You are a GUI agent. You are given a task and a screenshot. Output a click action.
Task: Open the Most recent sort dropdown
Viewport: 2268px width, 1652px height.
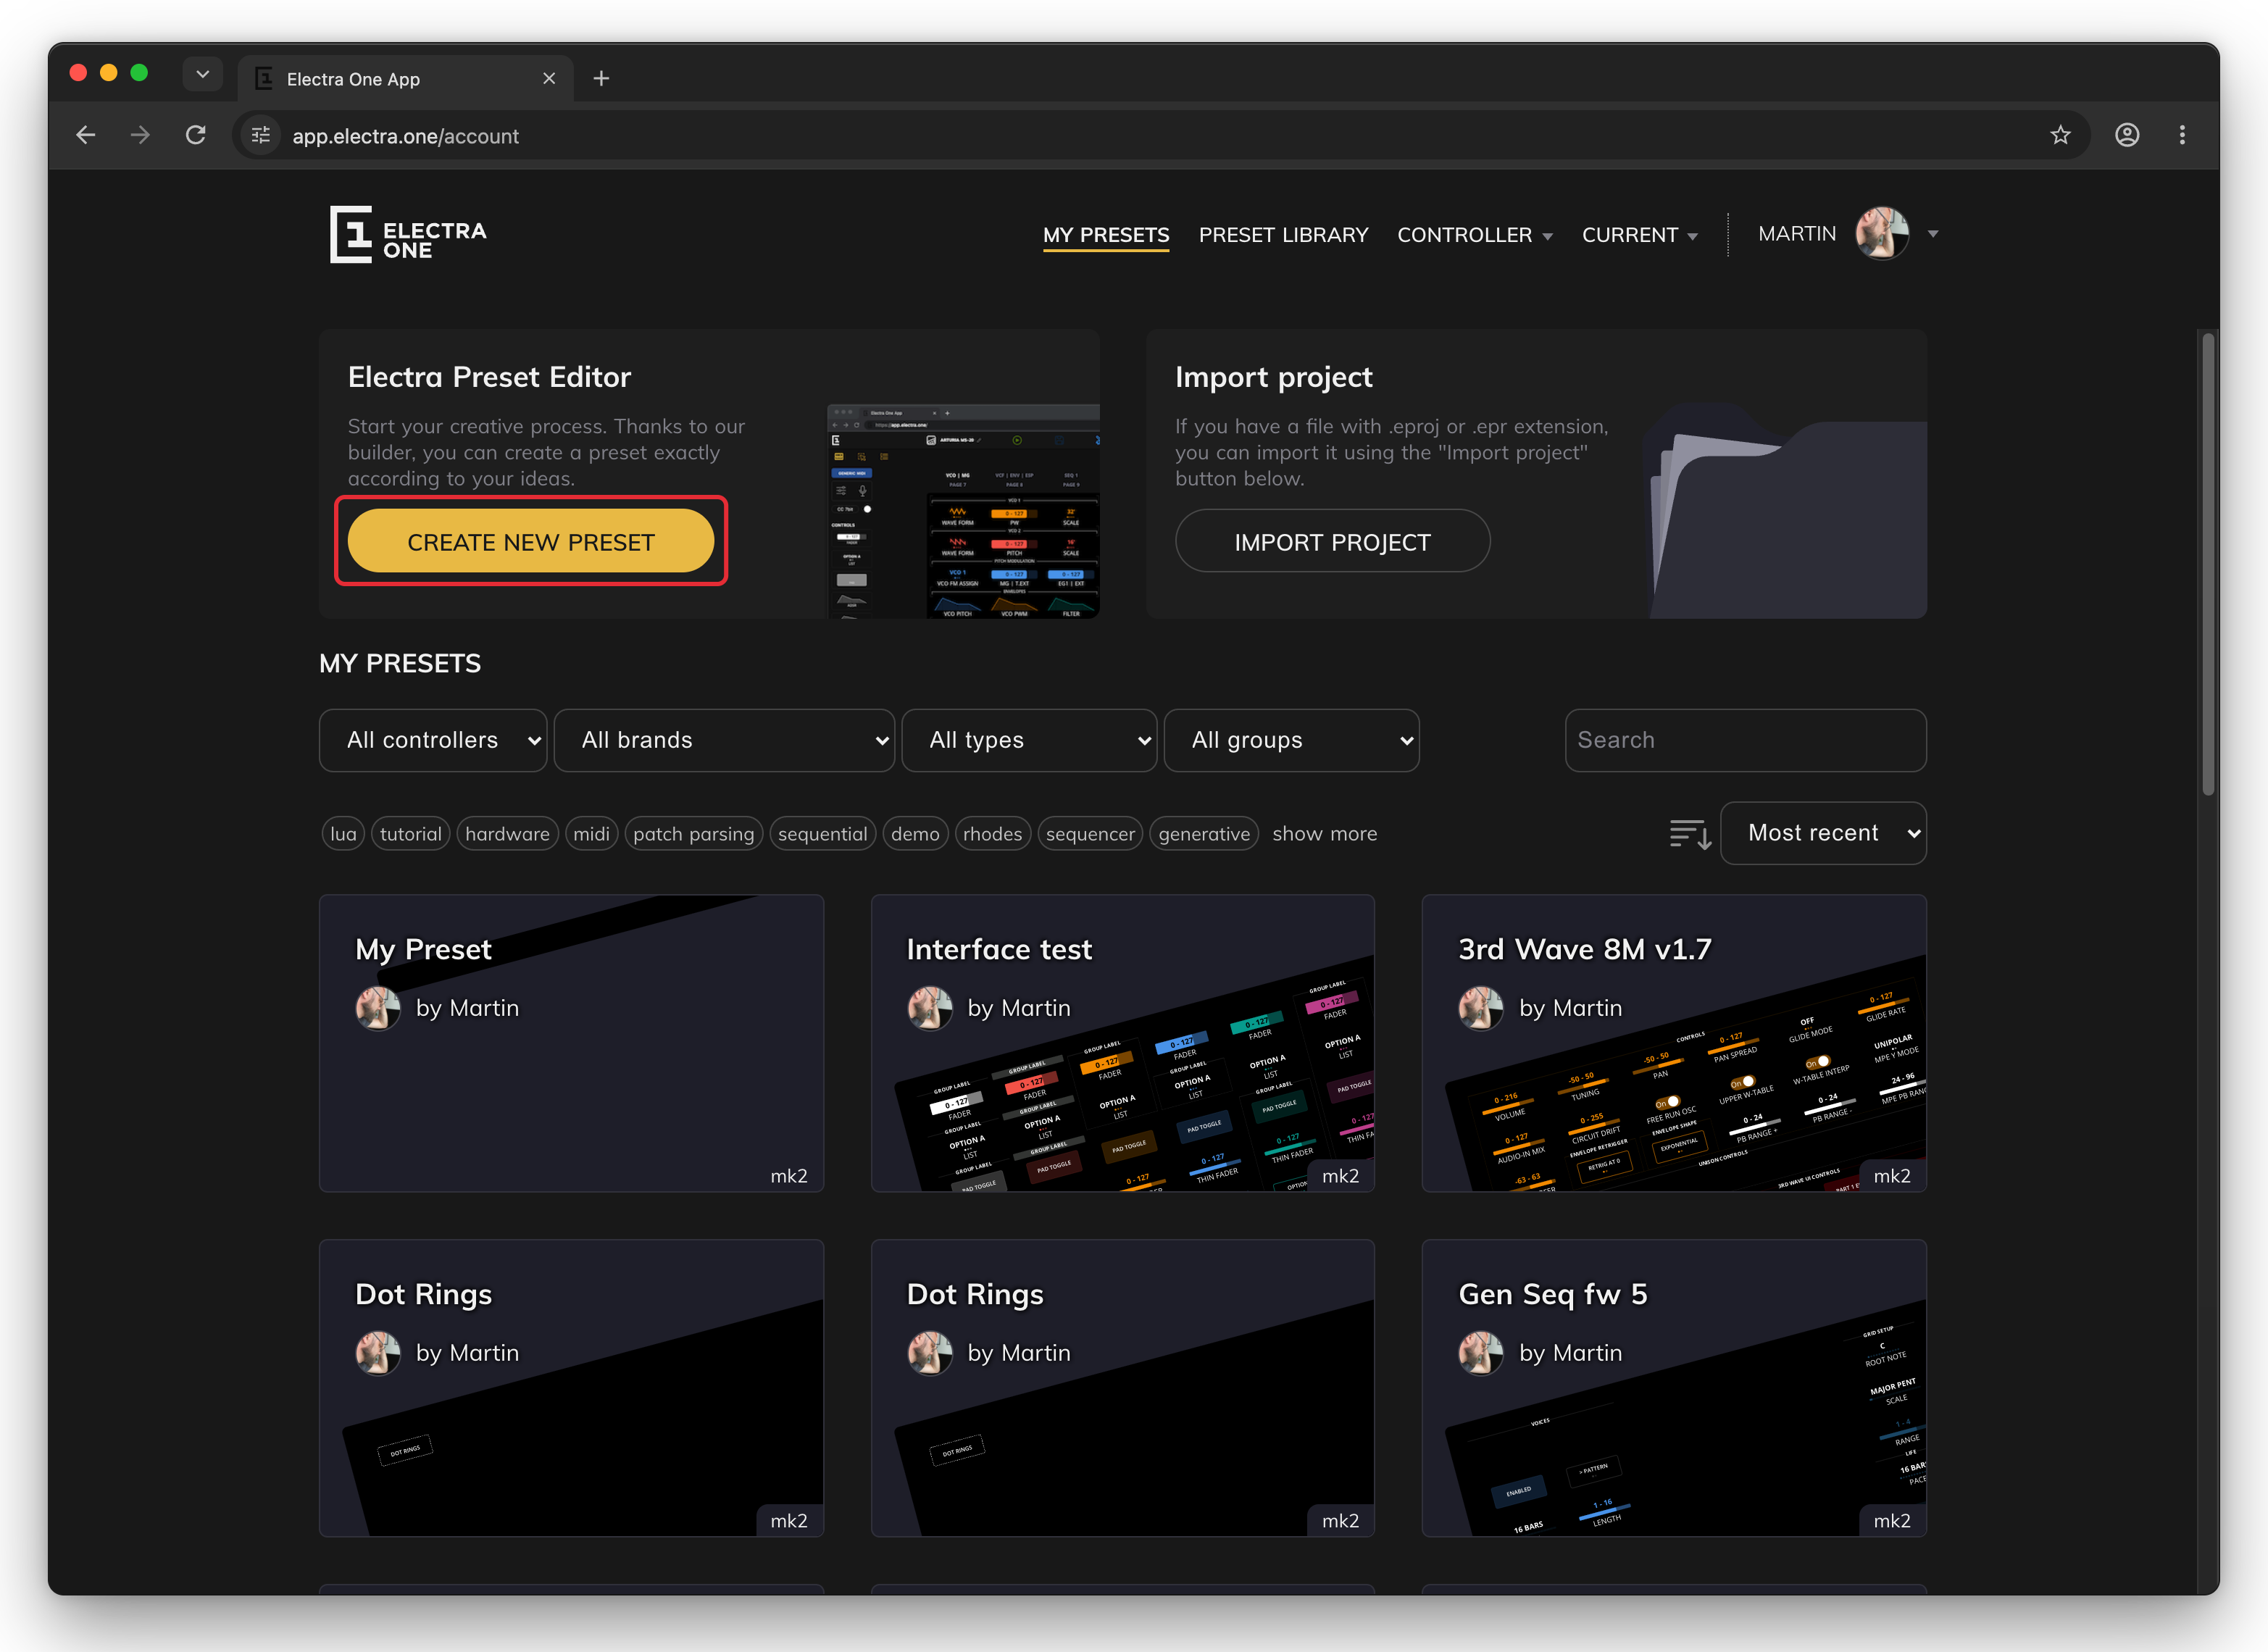[x=1823, y=833]
